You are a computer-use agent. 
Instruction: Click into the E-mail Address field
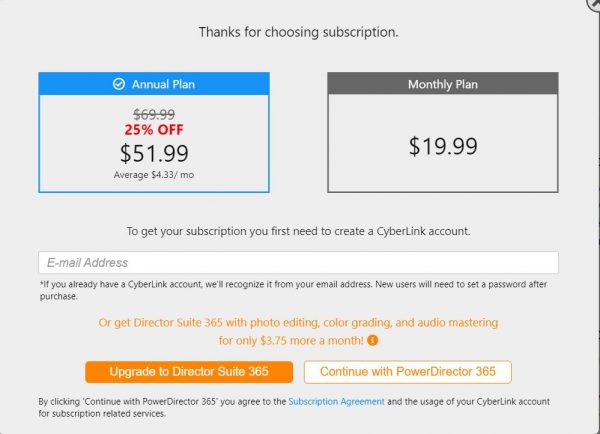point(298,263)
